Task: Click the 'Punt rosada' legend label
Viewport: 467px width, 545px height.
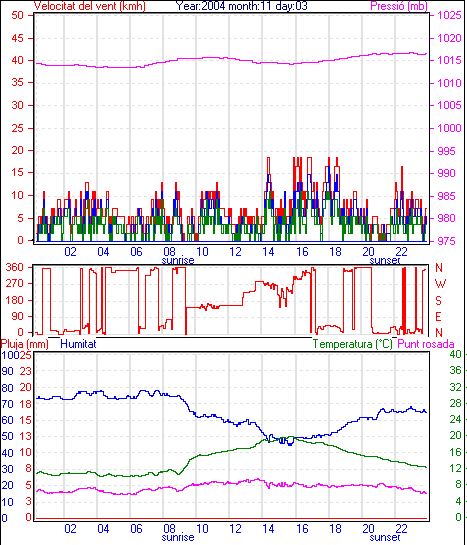Action: 426,344
